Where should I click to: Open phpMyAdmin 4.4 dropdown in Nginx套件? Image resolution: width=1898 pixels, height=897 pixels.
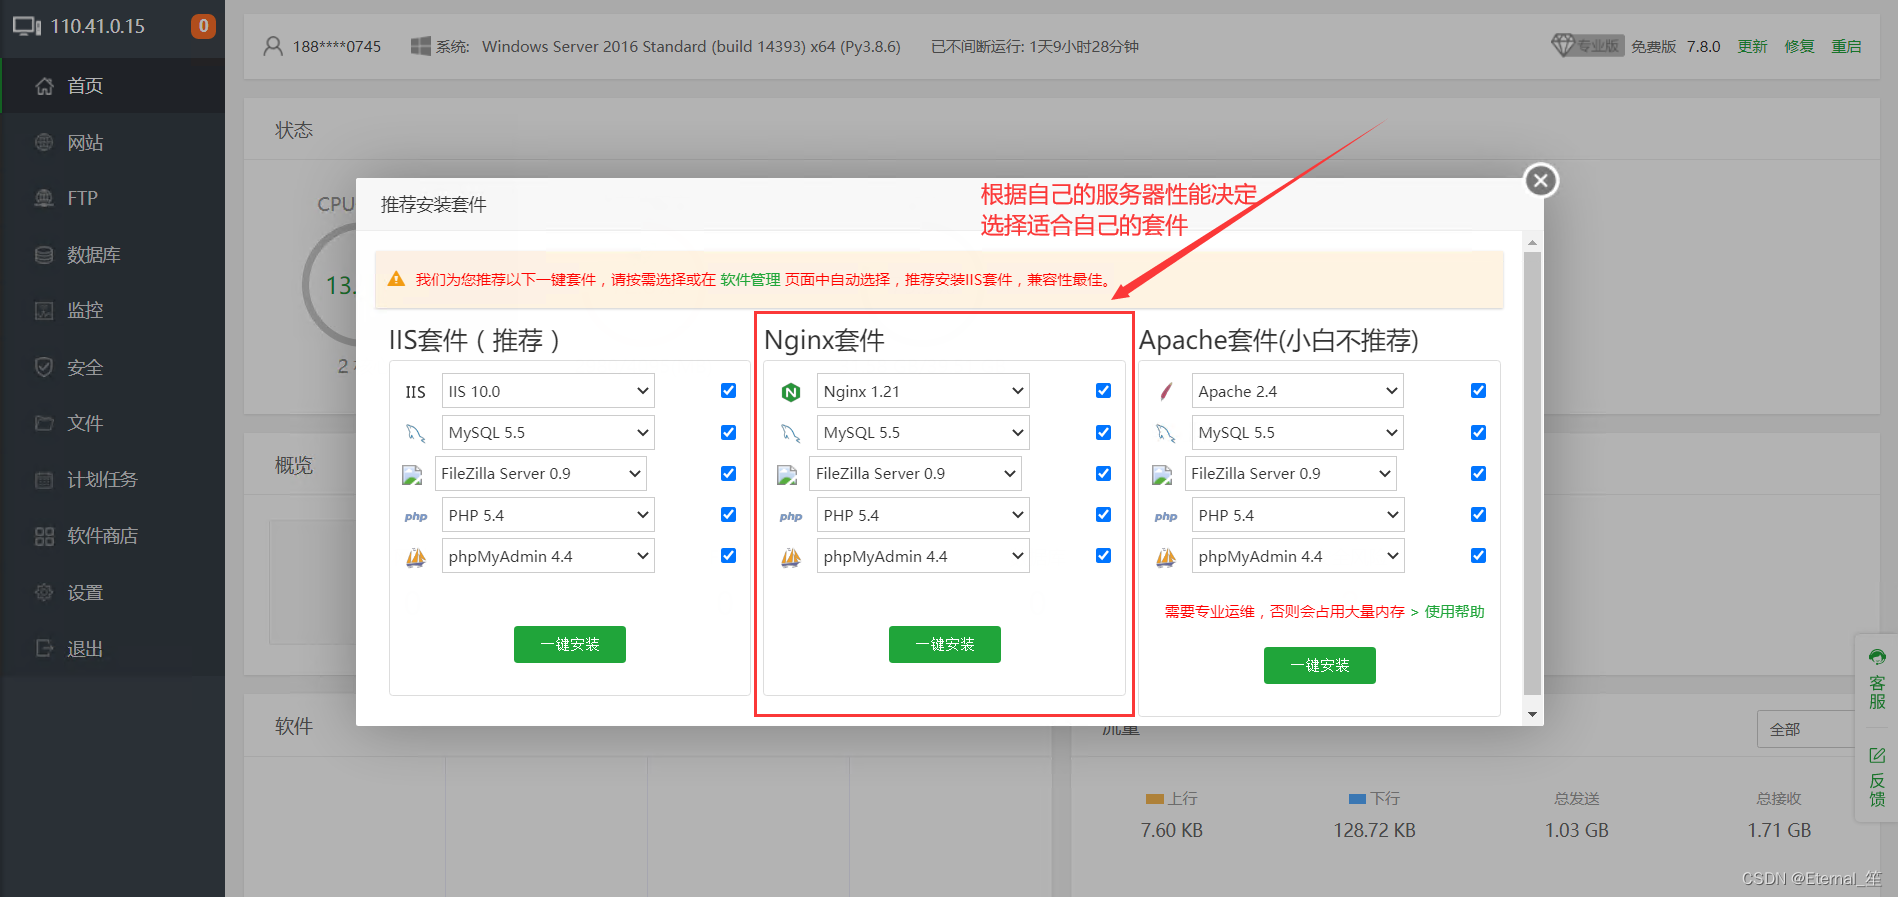click(923, 556)
